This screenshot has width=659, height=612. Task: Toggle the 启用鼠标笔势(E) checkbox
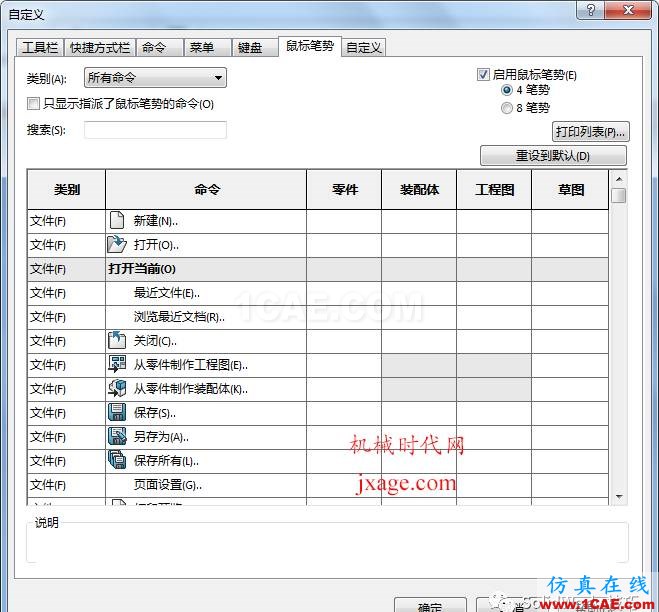point(483,75)
